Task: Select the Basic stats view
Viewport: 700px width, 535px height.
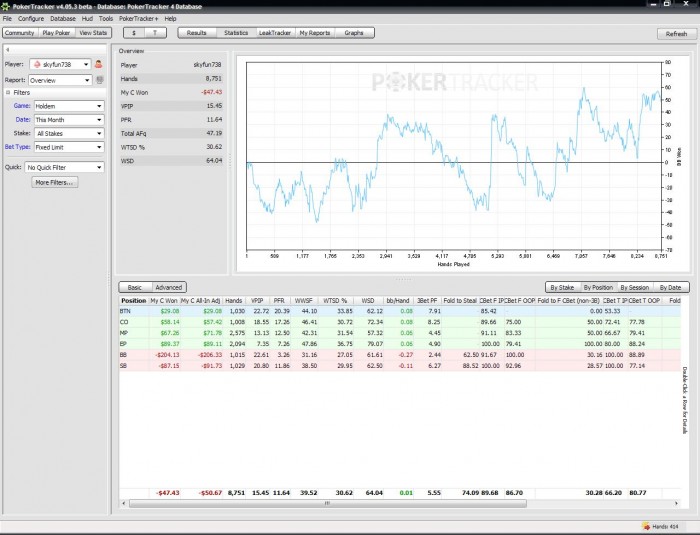Action: click(135, 288)
